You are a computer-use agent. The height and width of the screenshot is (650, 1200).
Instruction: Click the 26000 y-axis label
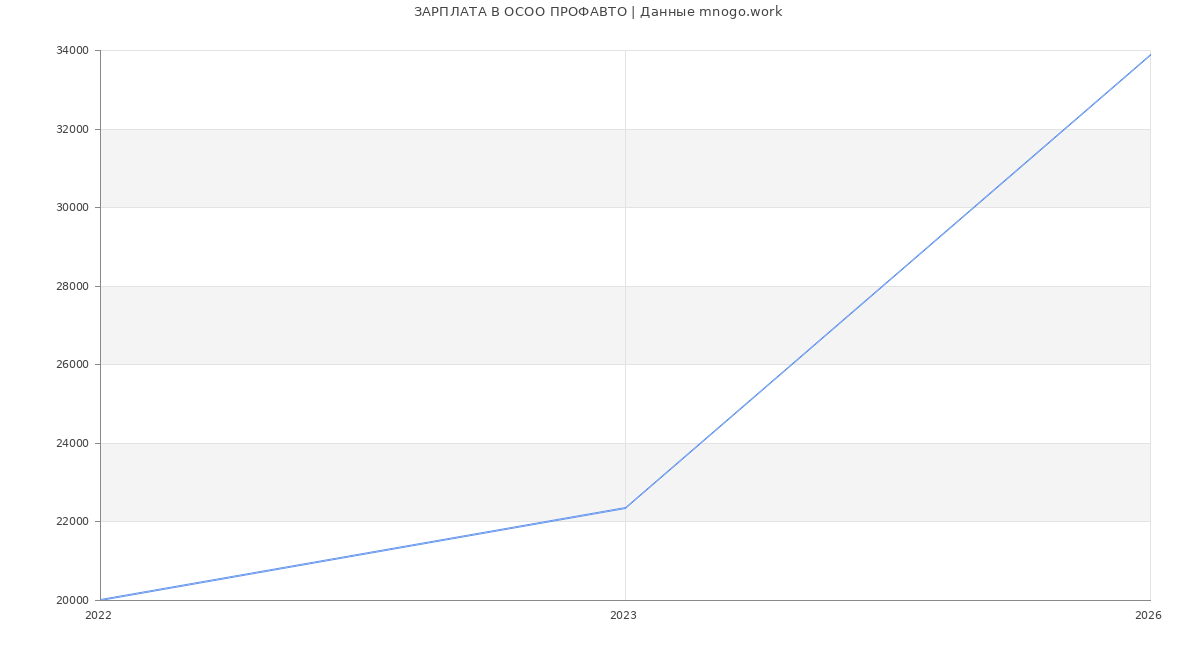pos(73,365)
